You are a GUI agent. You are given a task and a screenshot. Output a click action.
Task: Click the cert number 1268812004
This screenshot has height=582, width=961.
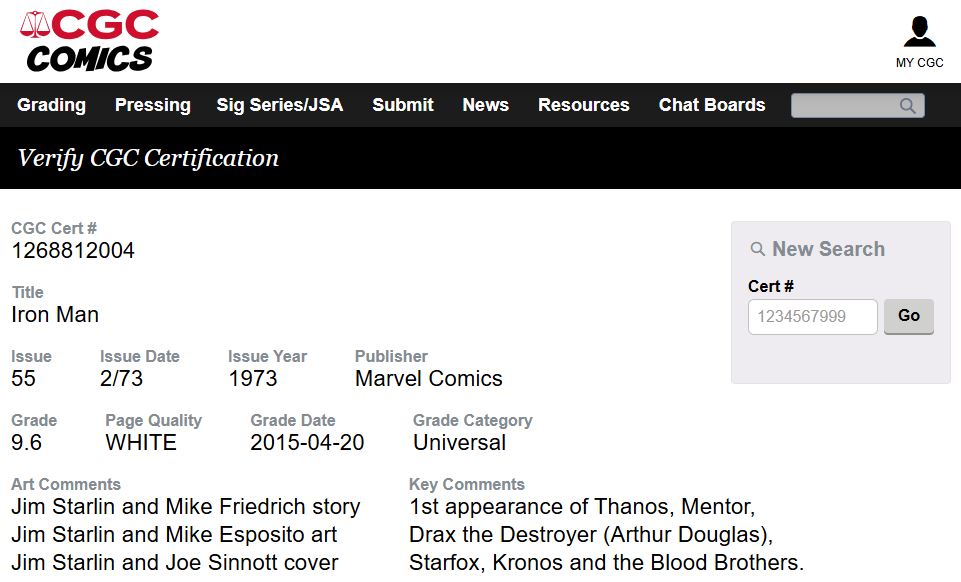click(x=73, y=251)
